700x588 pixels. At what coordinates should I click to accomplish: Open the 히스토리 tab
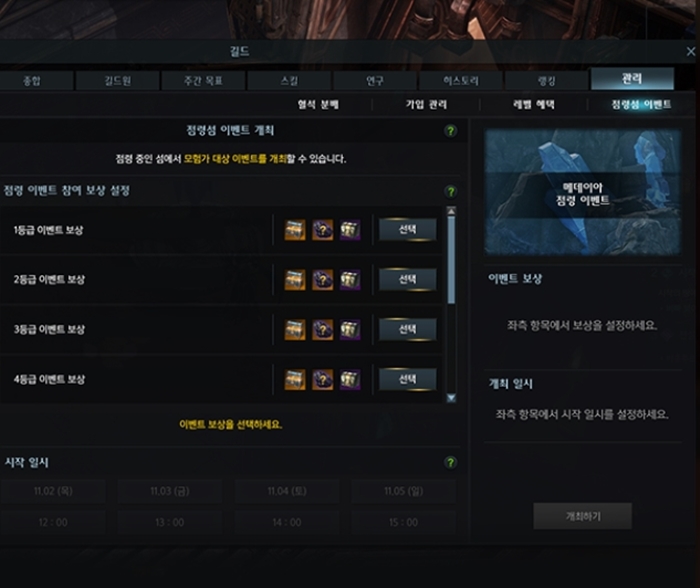click(461, 81)
